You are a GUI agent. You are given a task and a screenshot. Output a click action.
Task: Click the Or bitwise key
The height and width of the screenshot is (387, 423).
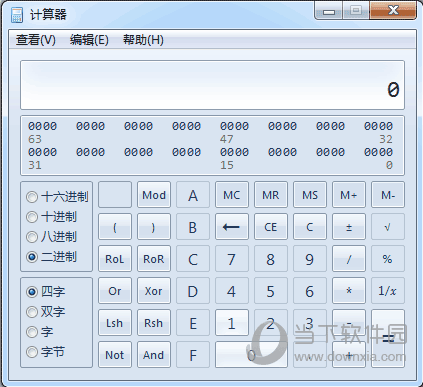point(115,291)
